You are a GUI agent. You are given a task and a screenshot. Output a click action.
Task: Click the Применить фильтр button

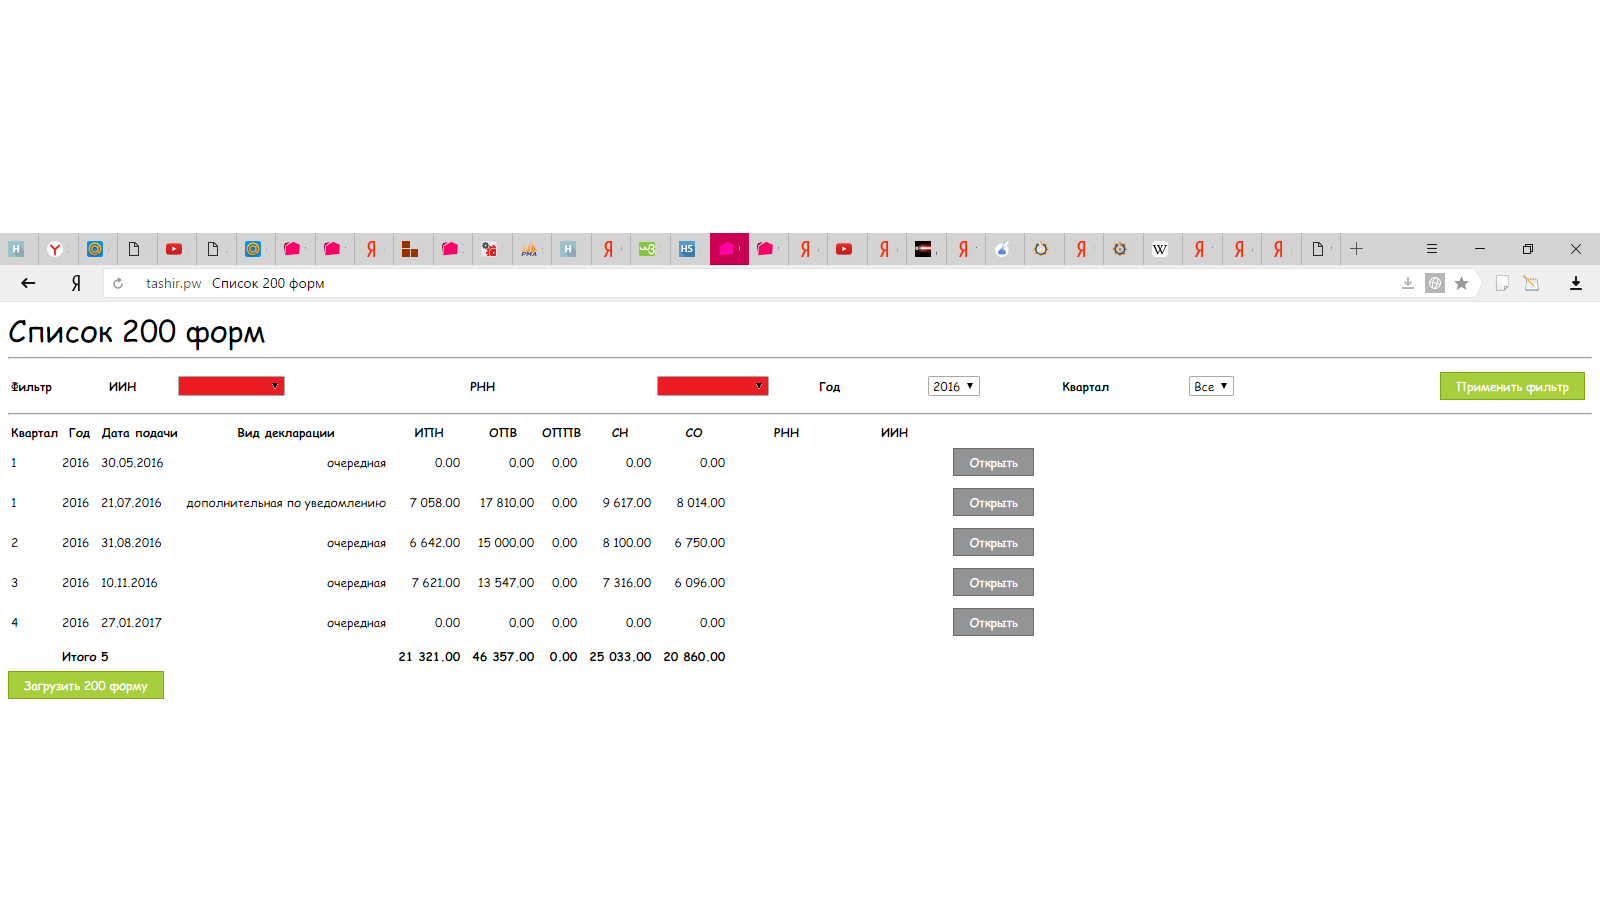[x=1512, y=386]
